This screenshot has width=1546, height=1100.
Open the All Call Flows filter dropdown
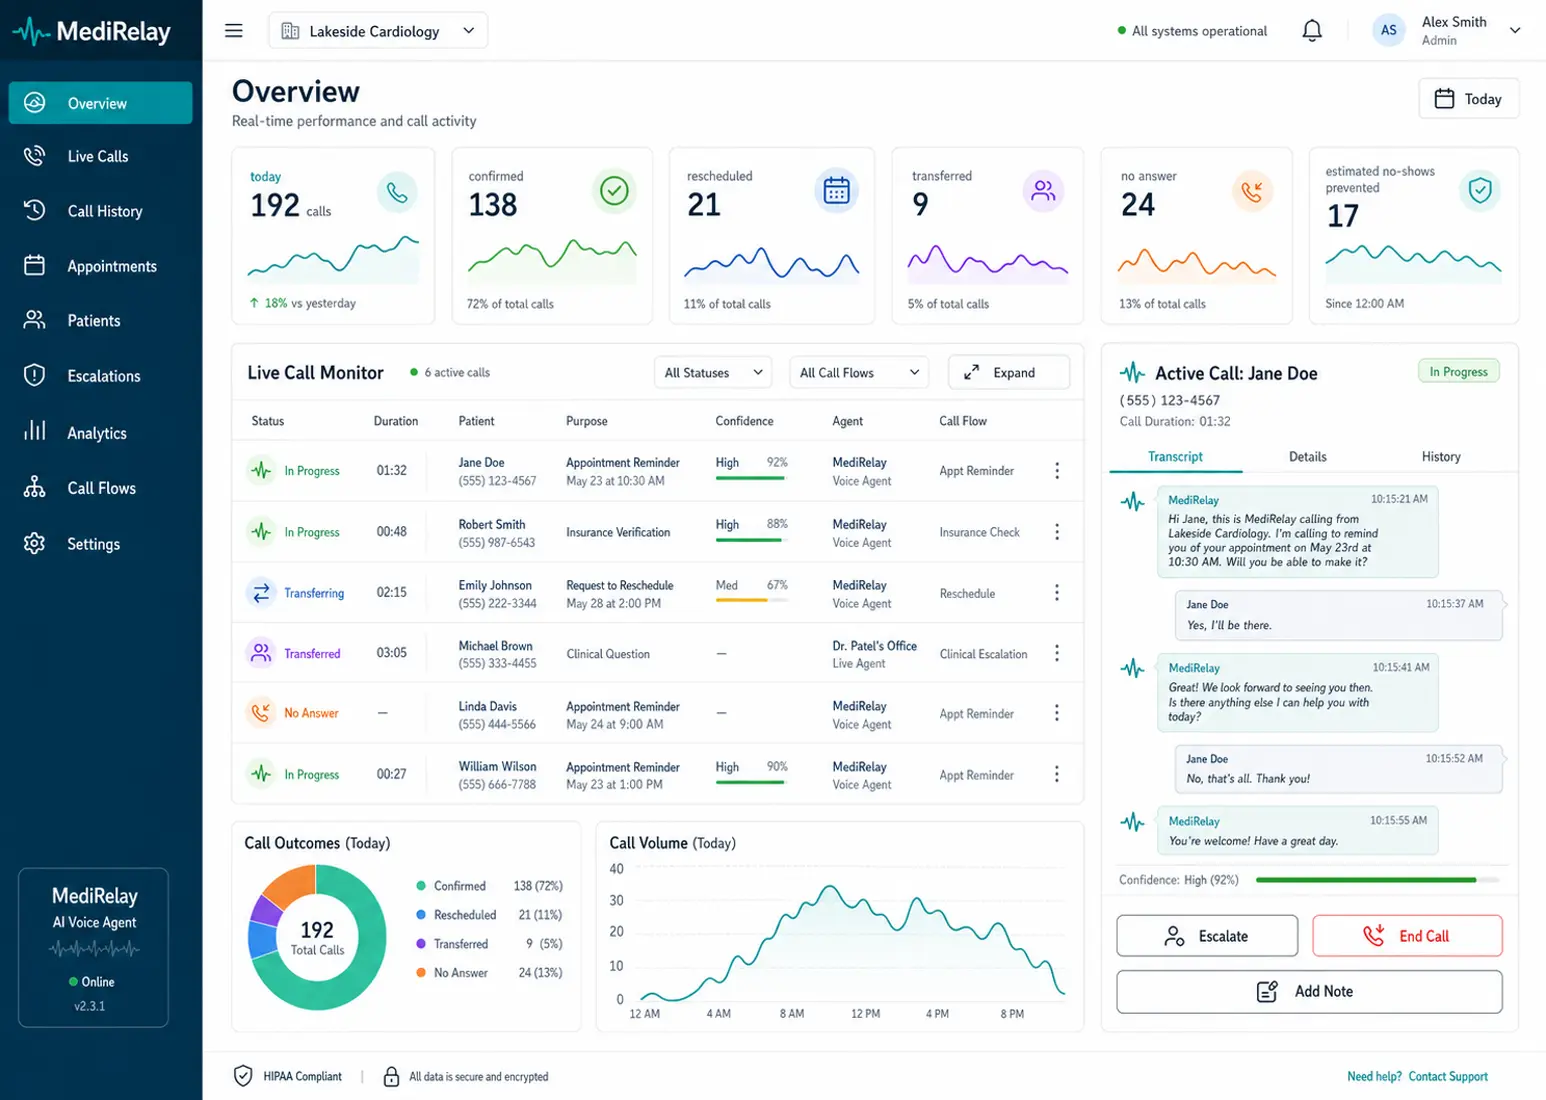(x=859, y=373)
